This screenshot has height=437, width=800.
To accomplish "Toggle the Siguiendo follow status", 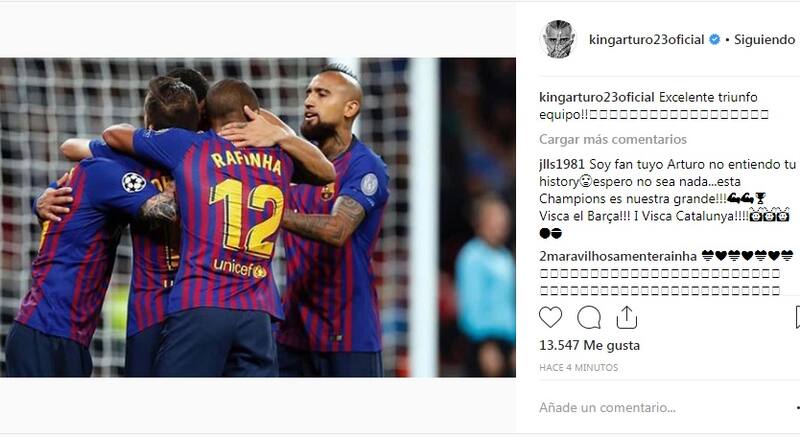I will tap(764, 39).
